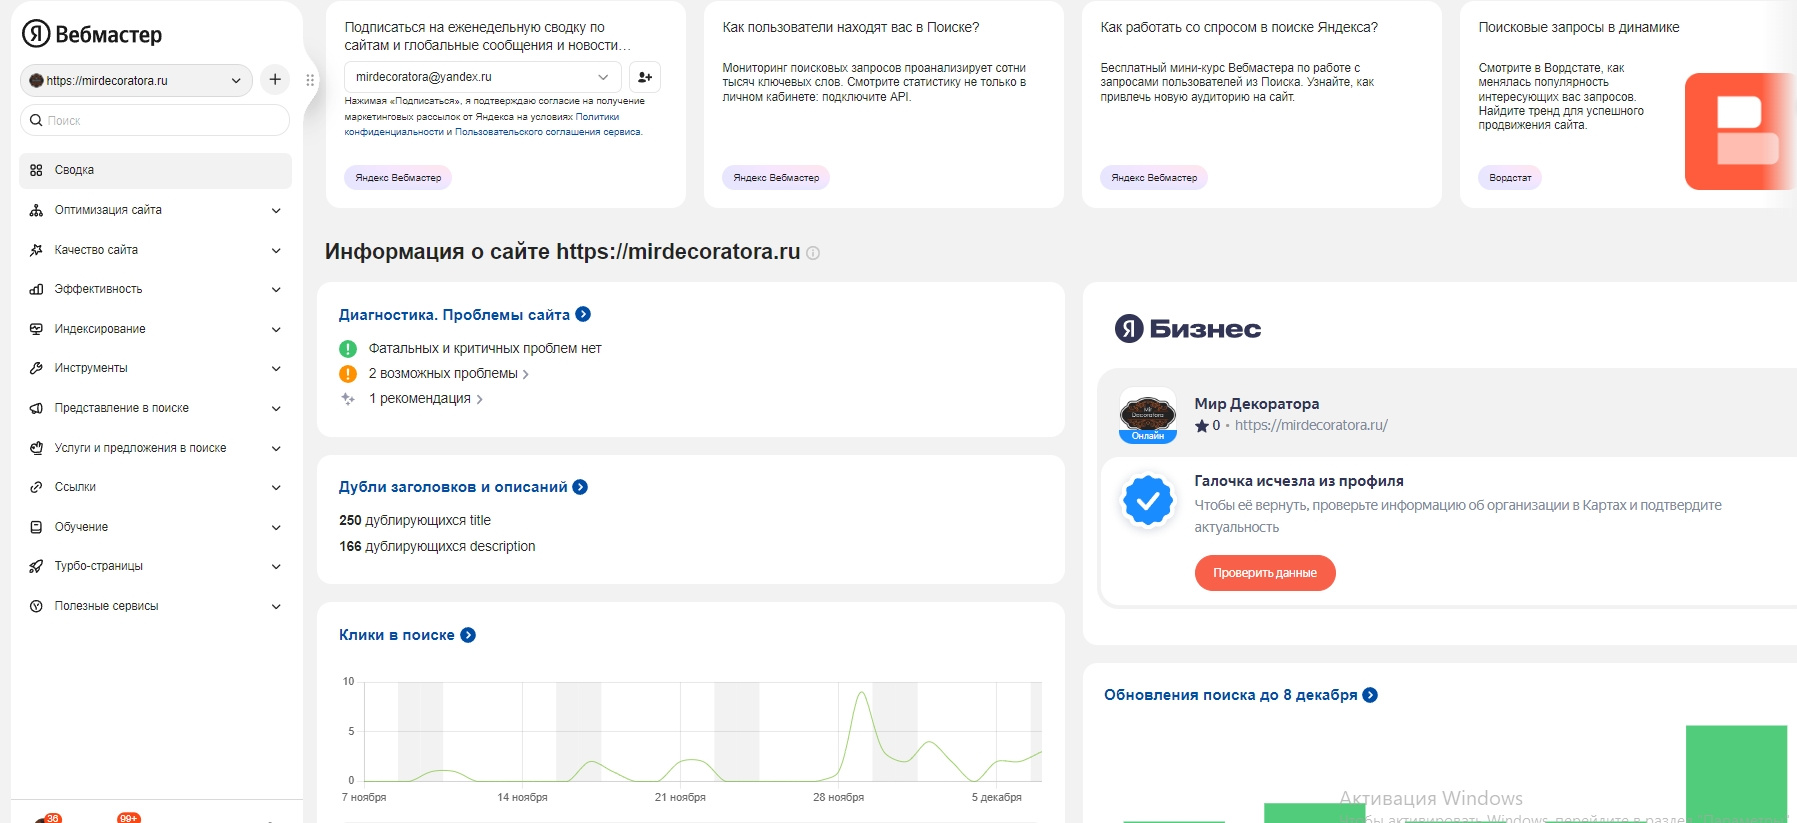This screenshot has height=823, width=1797.
Task: Open arrow icon next to Дубли заголовков
Action: [580, 487]
